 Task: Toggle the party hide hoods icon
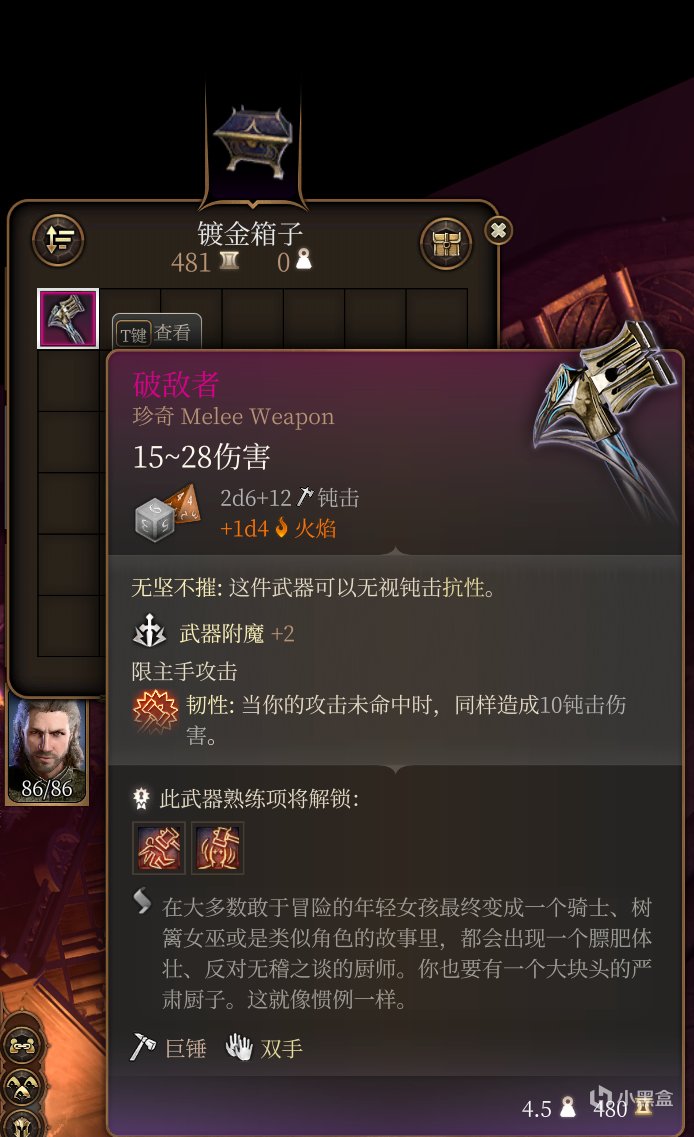pos(22,1086)
